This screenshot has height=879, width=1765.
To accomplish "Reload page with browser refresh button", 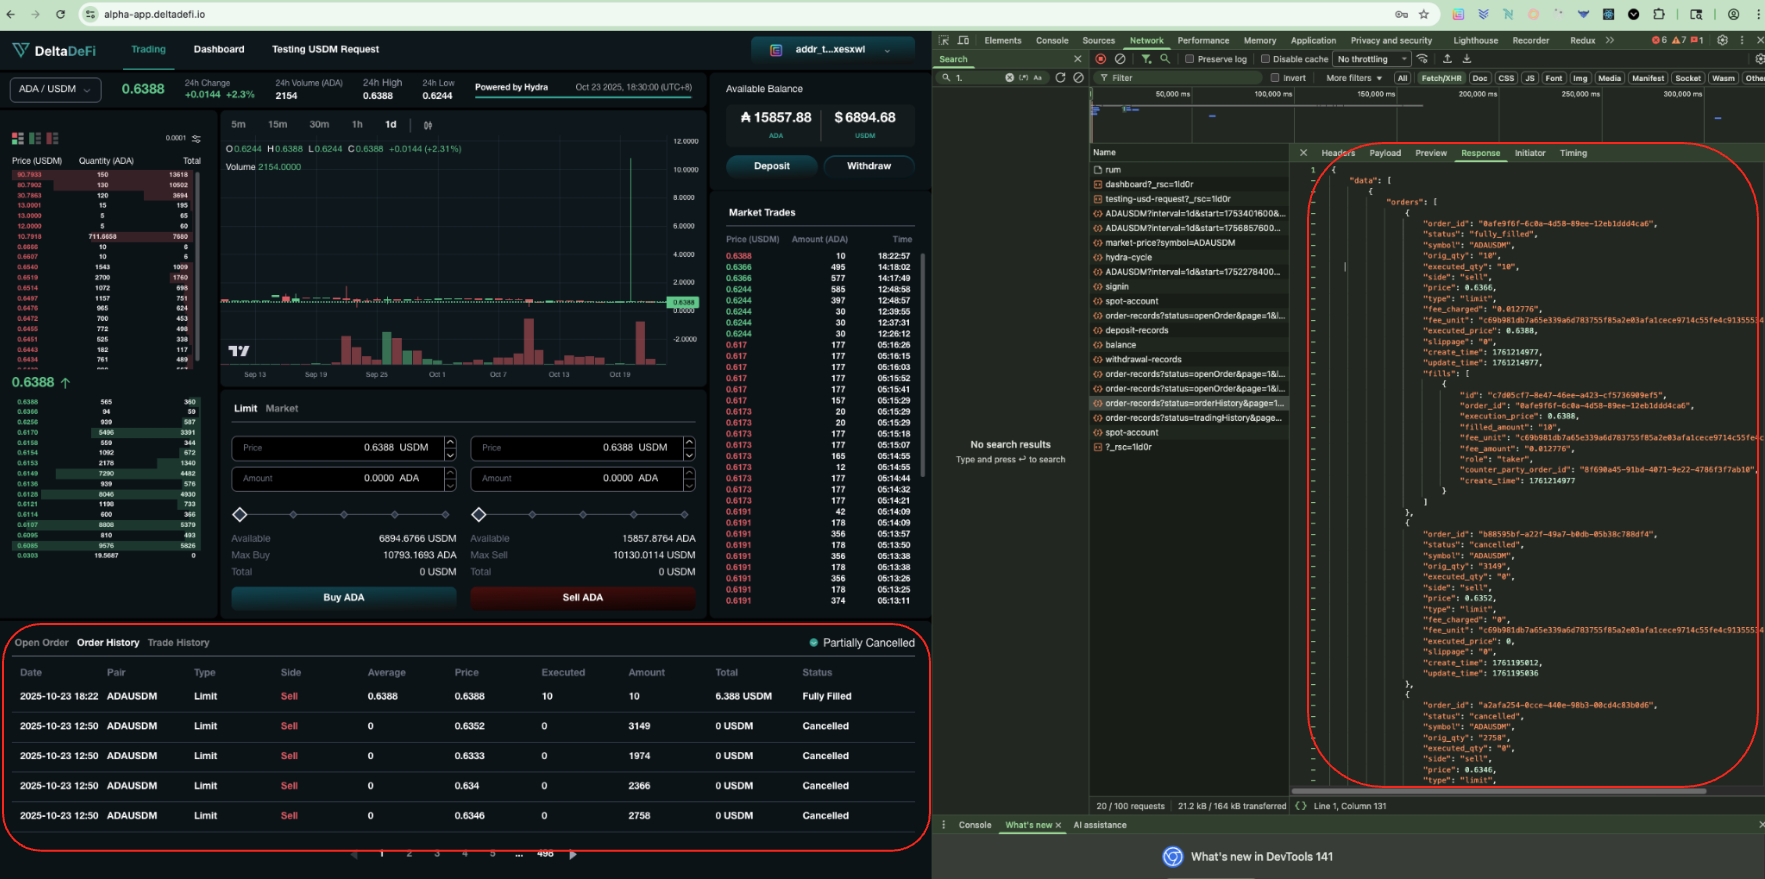I will pyautogui.click(x=60, y=14).
